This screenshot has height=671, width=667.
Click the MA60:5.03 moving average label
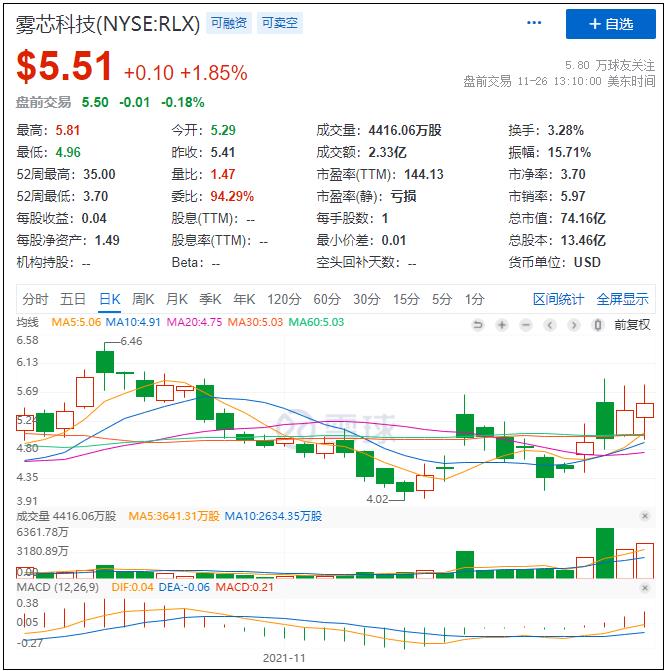tap(316, 322)
